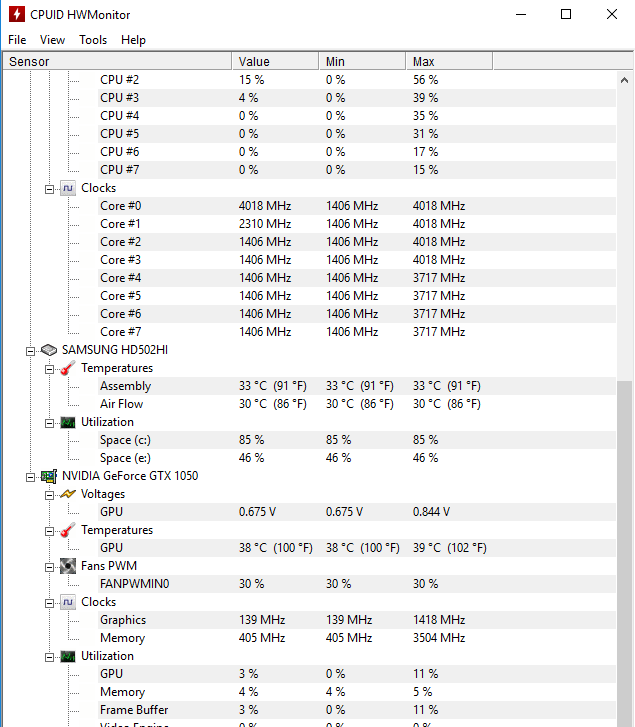Collapse the GPU Voltages section
Screen dimensions: 635x727
point(50,496)
